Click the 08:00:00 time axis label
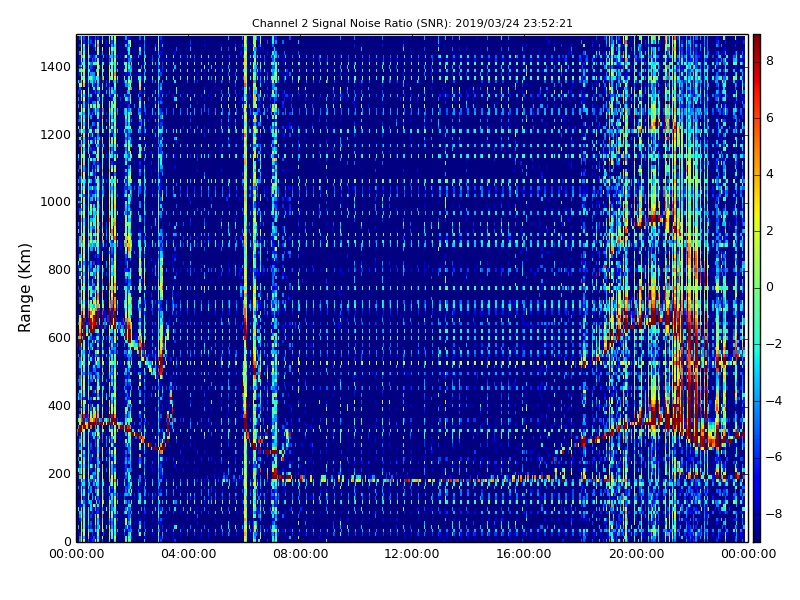Viewport: 800px width, 600px height. (301, 554)
